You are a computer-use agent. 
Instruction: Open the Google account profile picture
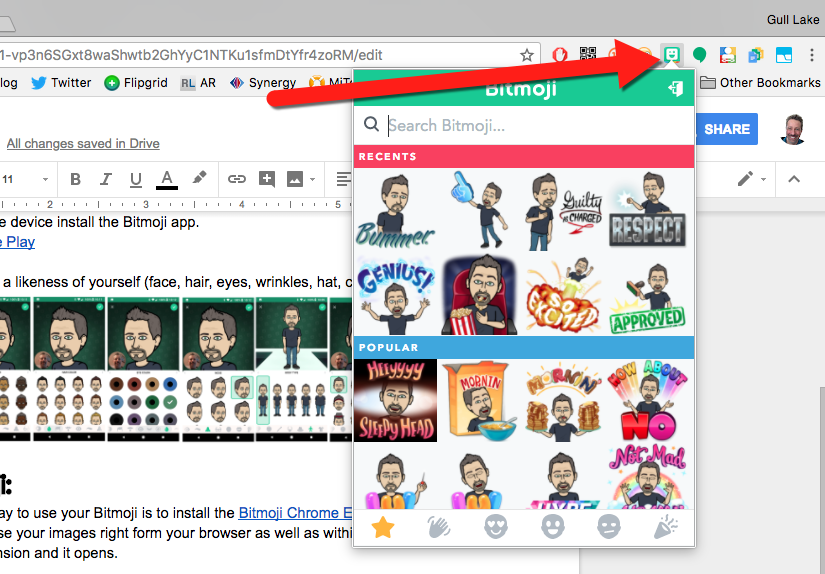[x=794, y=129]
